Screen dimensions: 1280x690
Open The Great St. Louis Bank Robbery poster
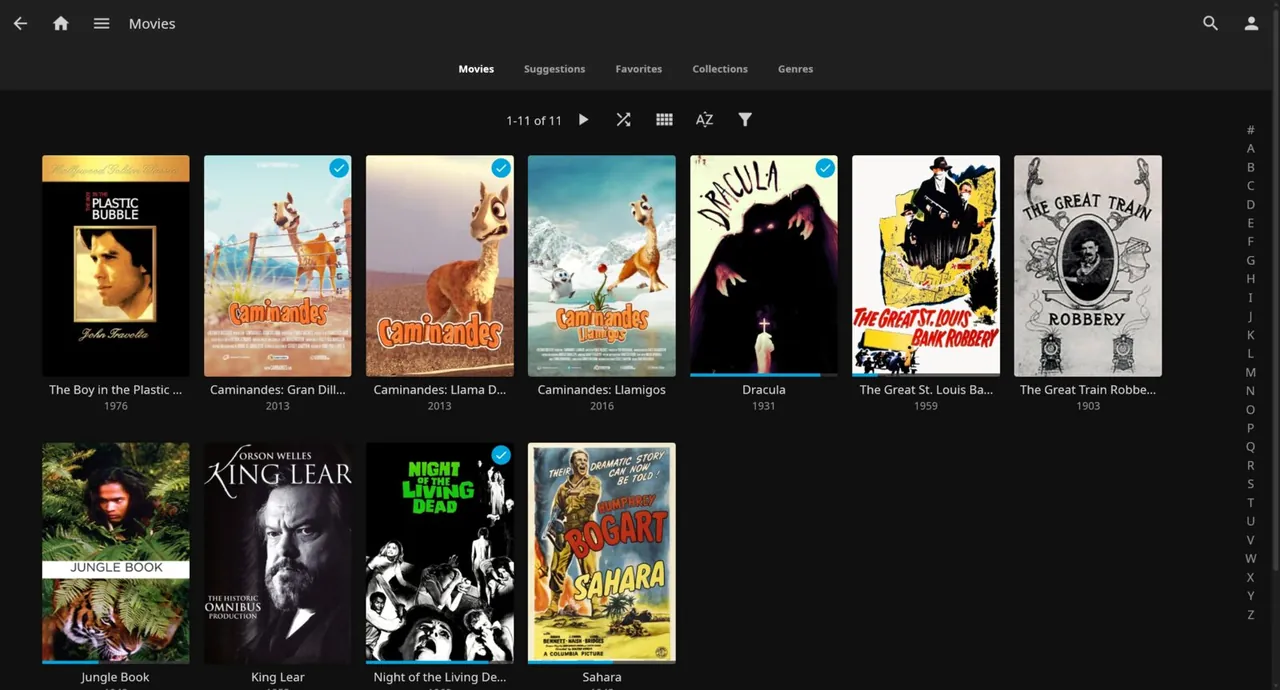[x=926, y=266]
